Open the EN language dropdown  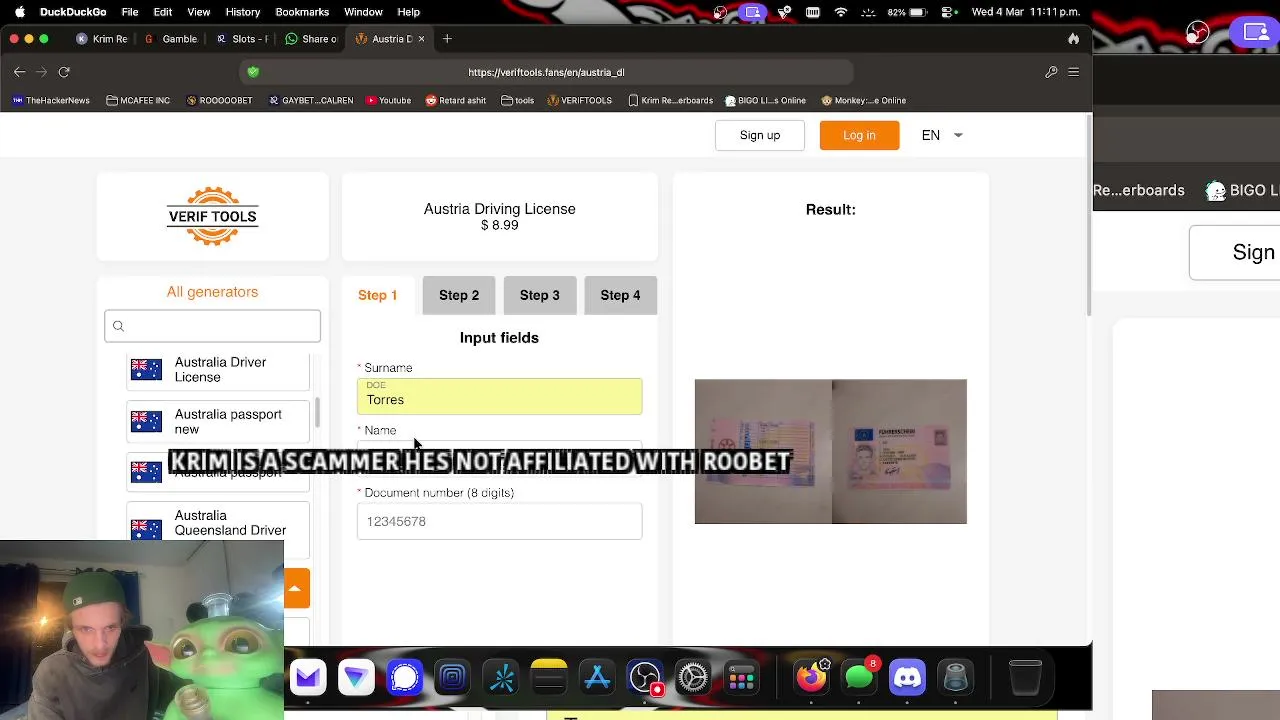(x=942, y=135)
